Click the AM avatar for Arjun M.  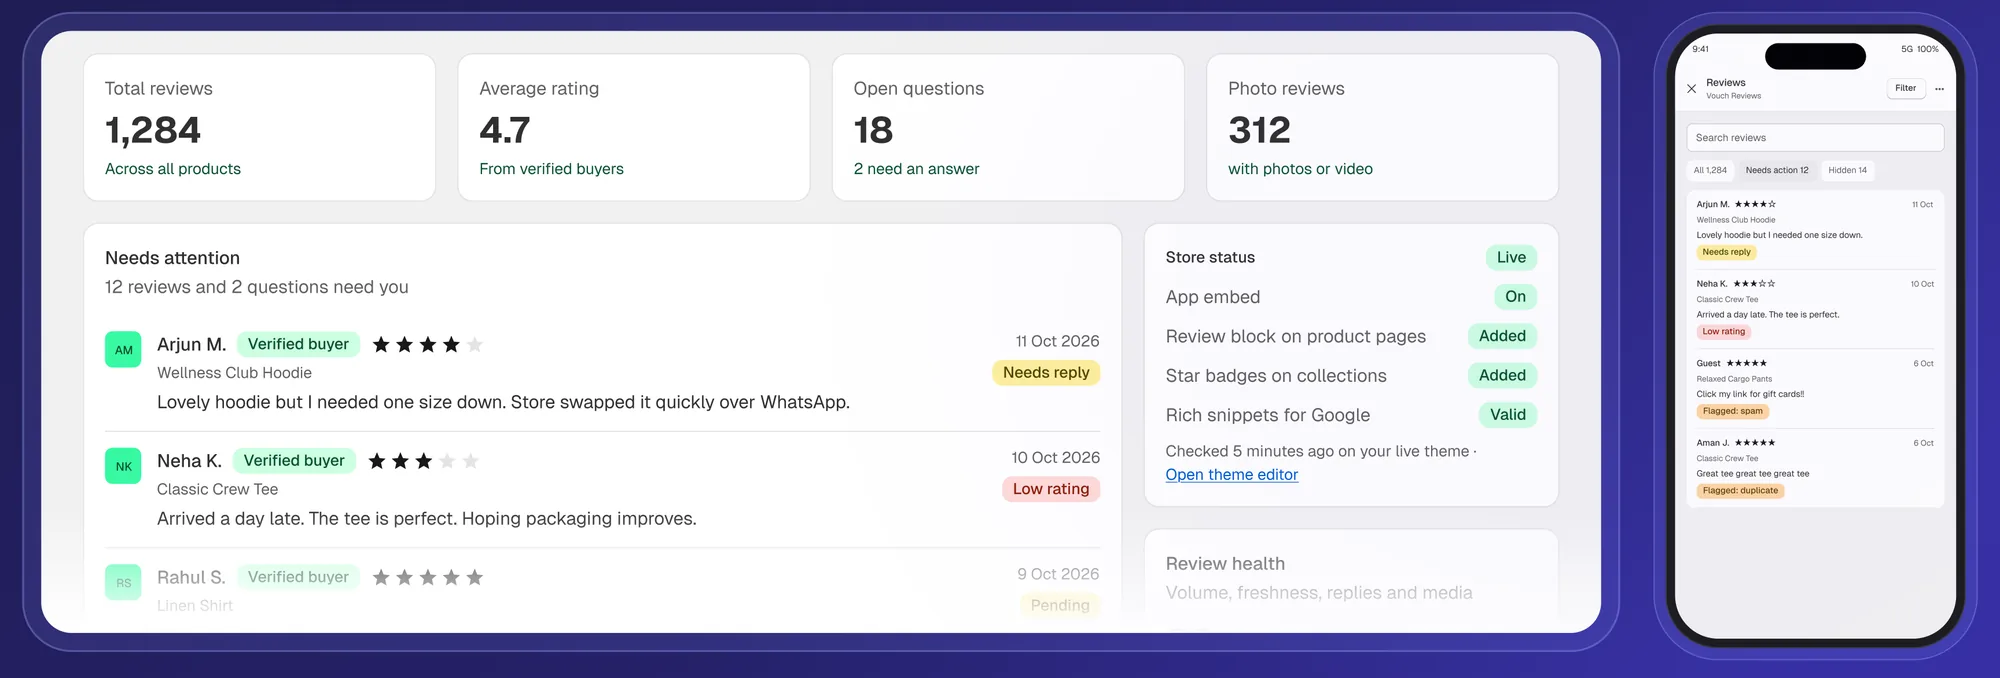[123, 350]
